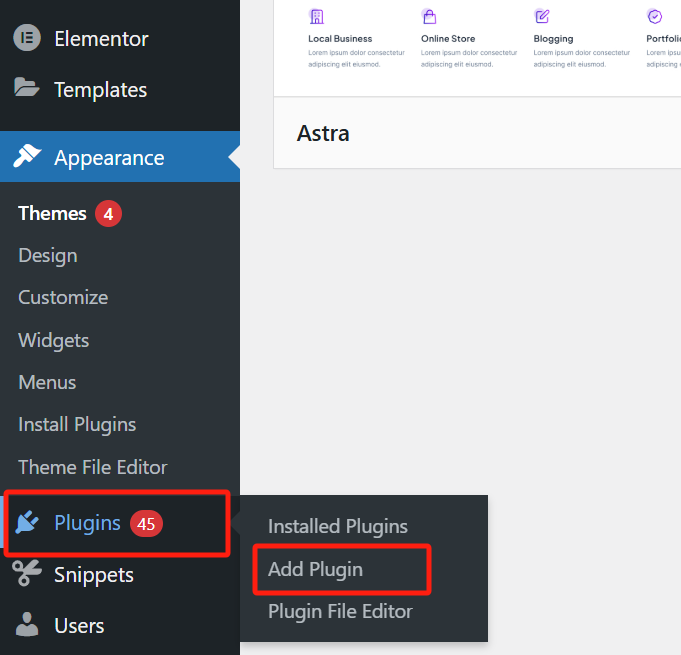This screenshot has height=655, width=681.
Task: Click the Elementor logo icon
Action: click(27, 38)
